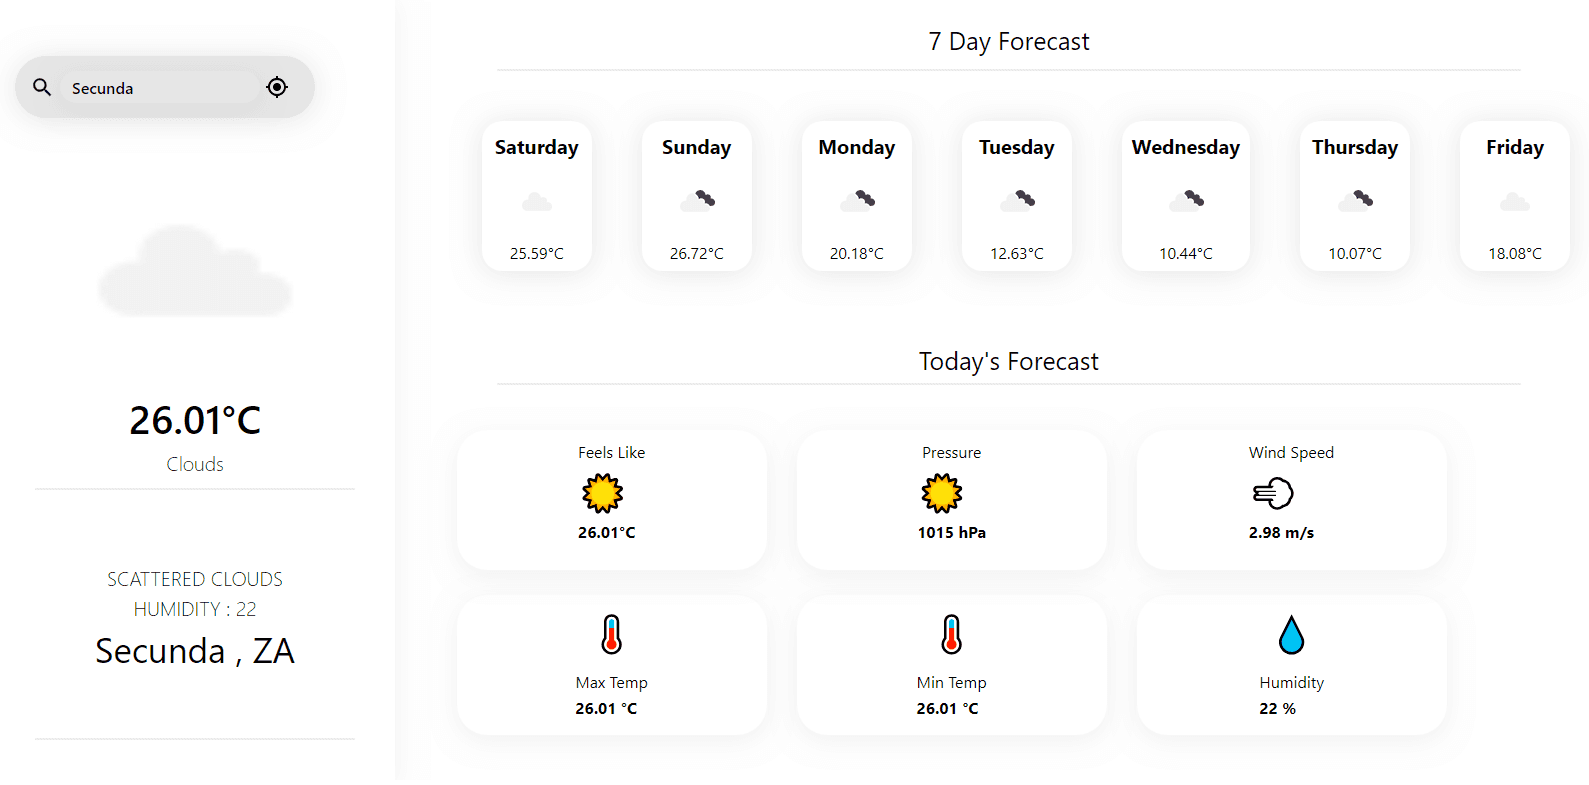Click the Pressure sun icon
This screenshot has height=785, width=1589.
coord(942,493)
